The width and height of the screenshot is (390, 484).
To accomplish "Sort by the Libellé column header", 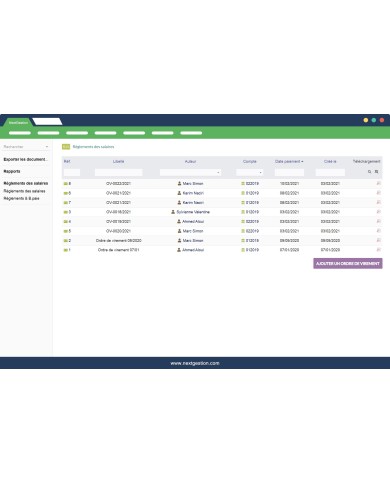I will (118, 161).
